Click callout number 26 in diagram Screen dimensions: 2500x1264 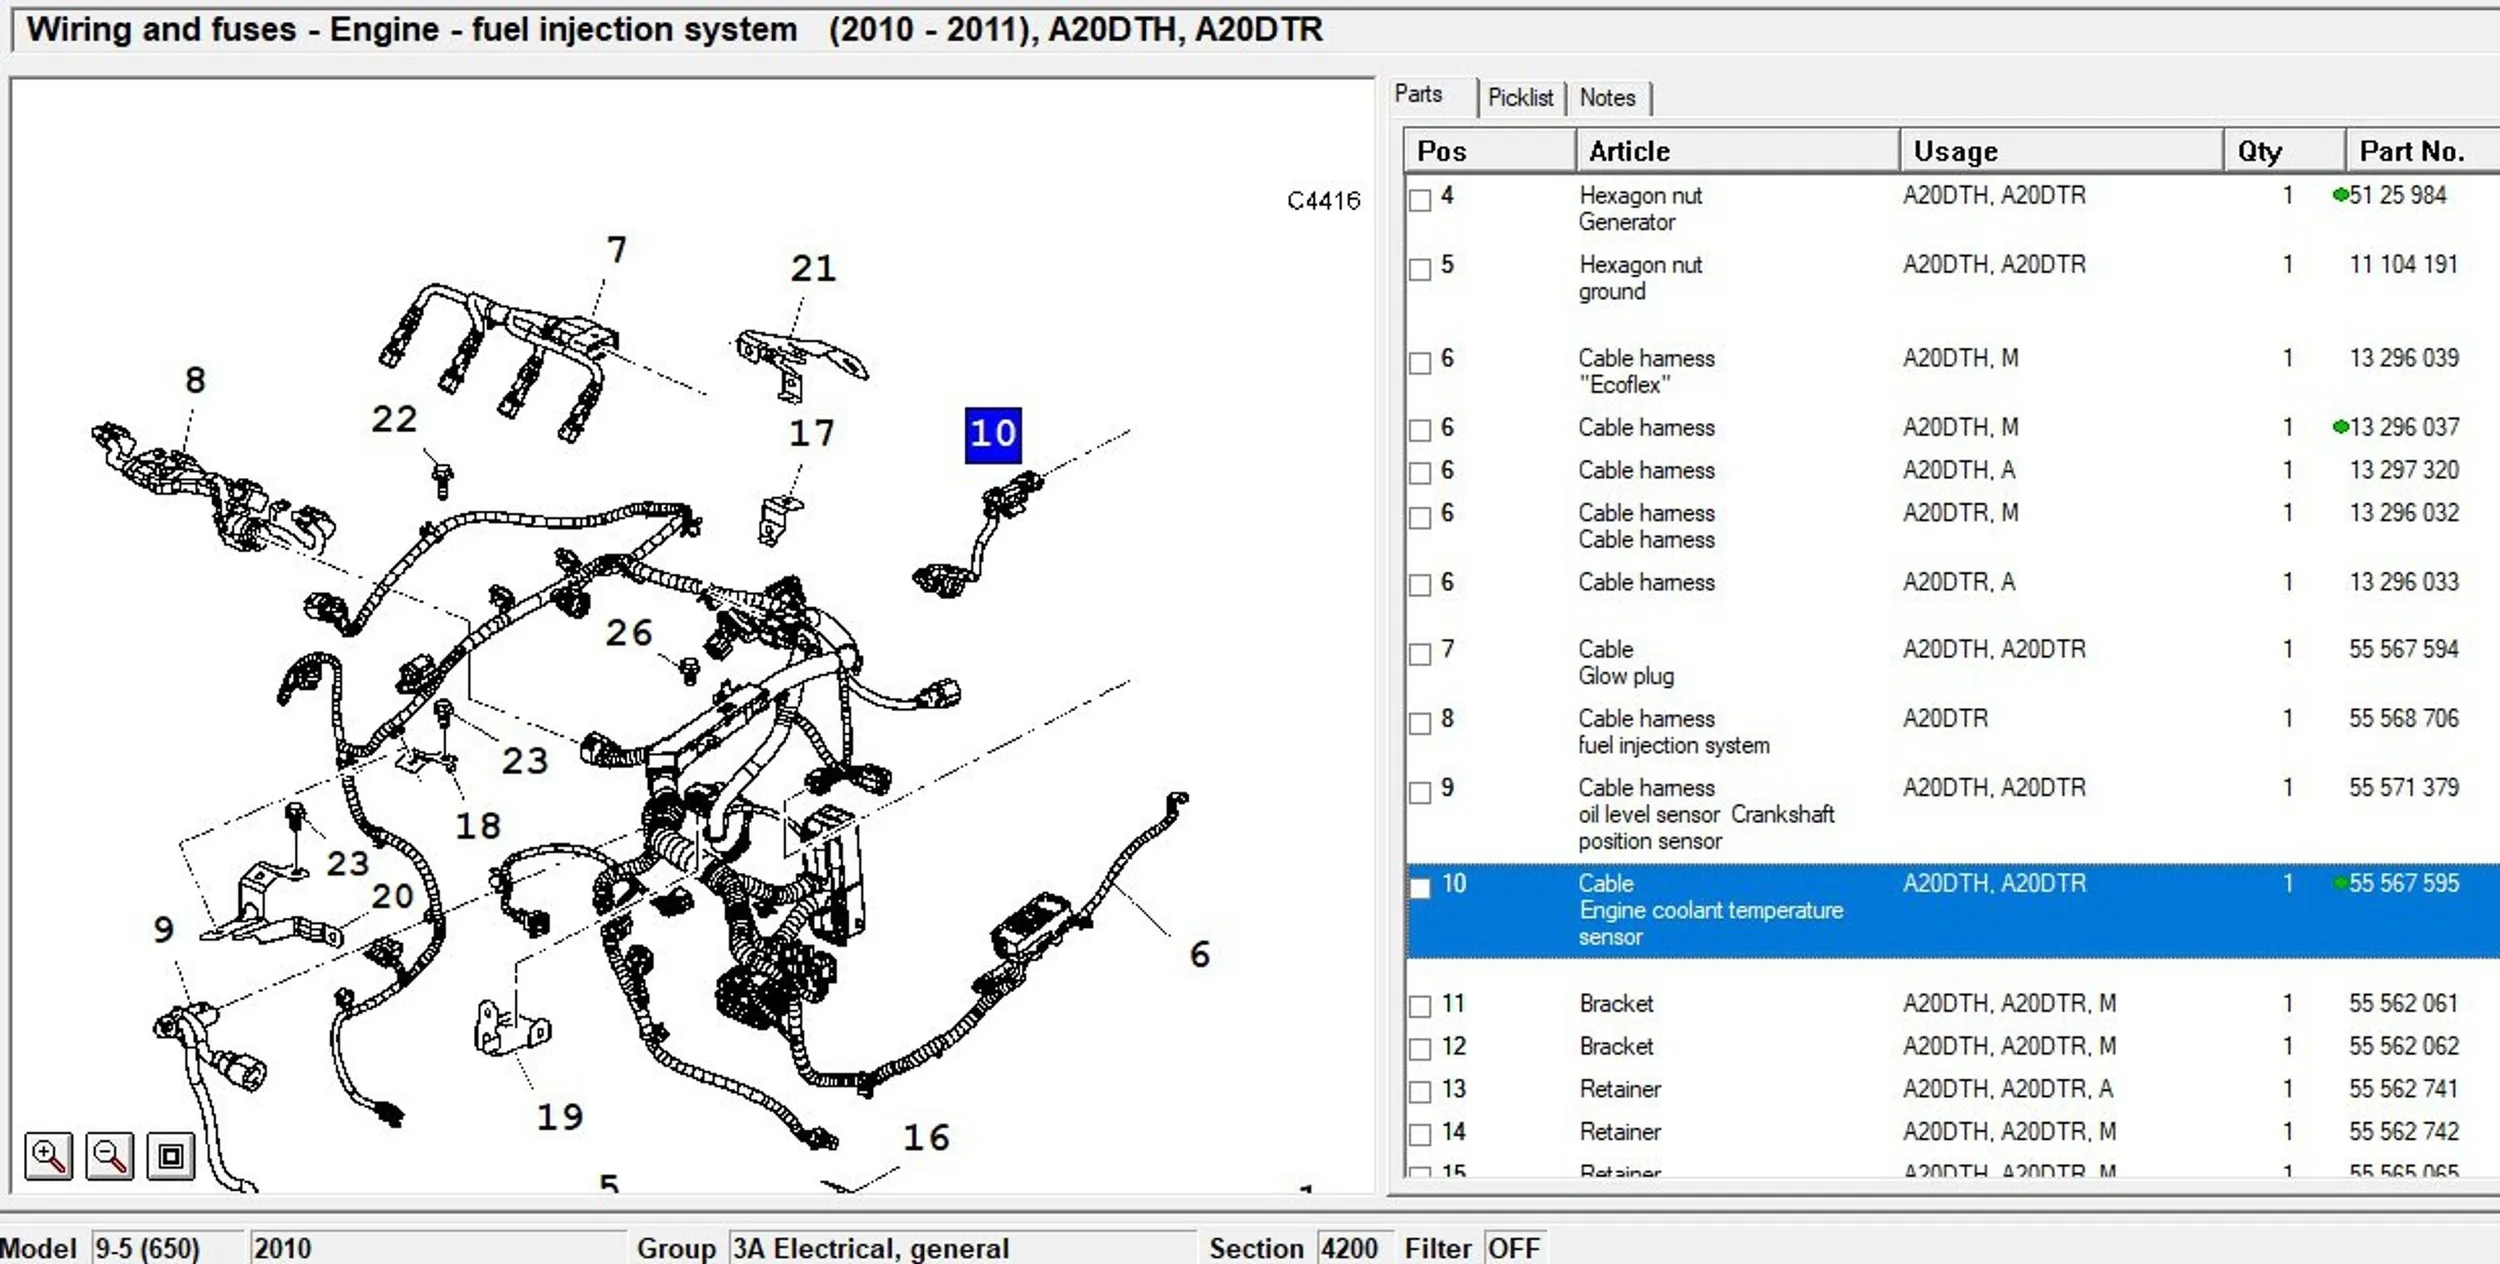[628, 633]
